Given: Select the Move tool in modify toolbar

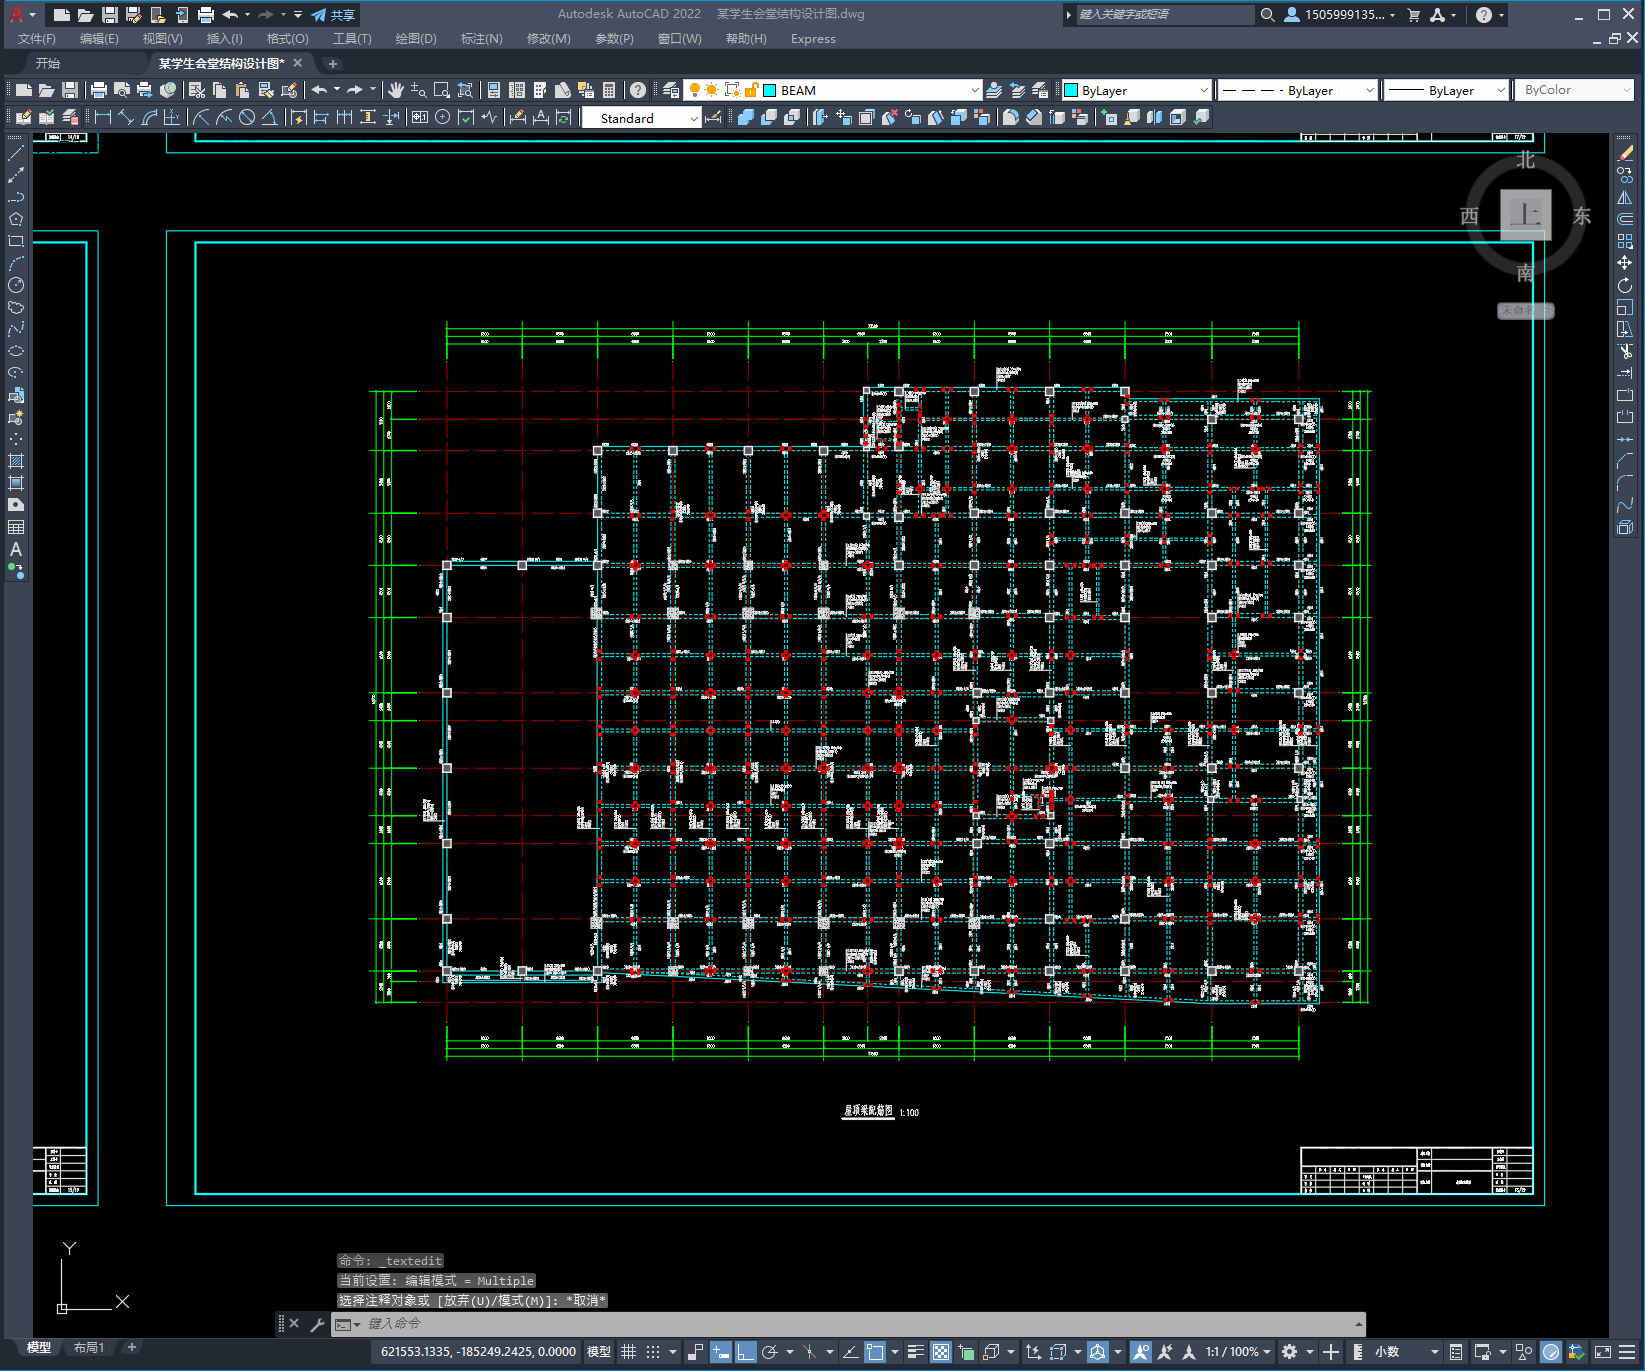Looking at the screenshot, I should [1625, 263].
